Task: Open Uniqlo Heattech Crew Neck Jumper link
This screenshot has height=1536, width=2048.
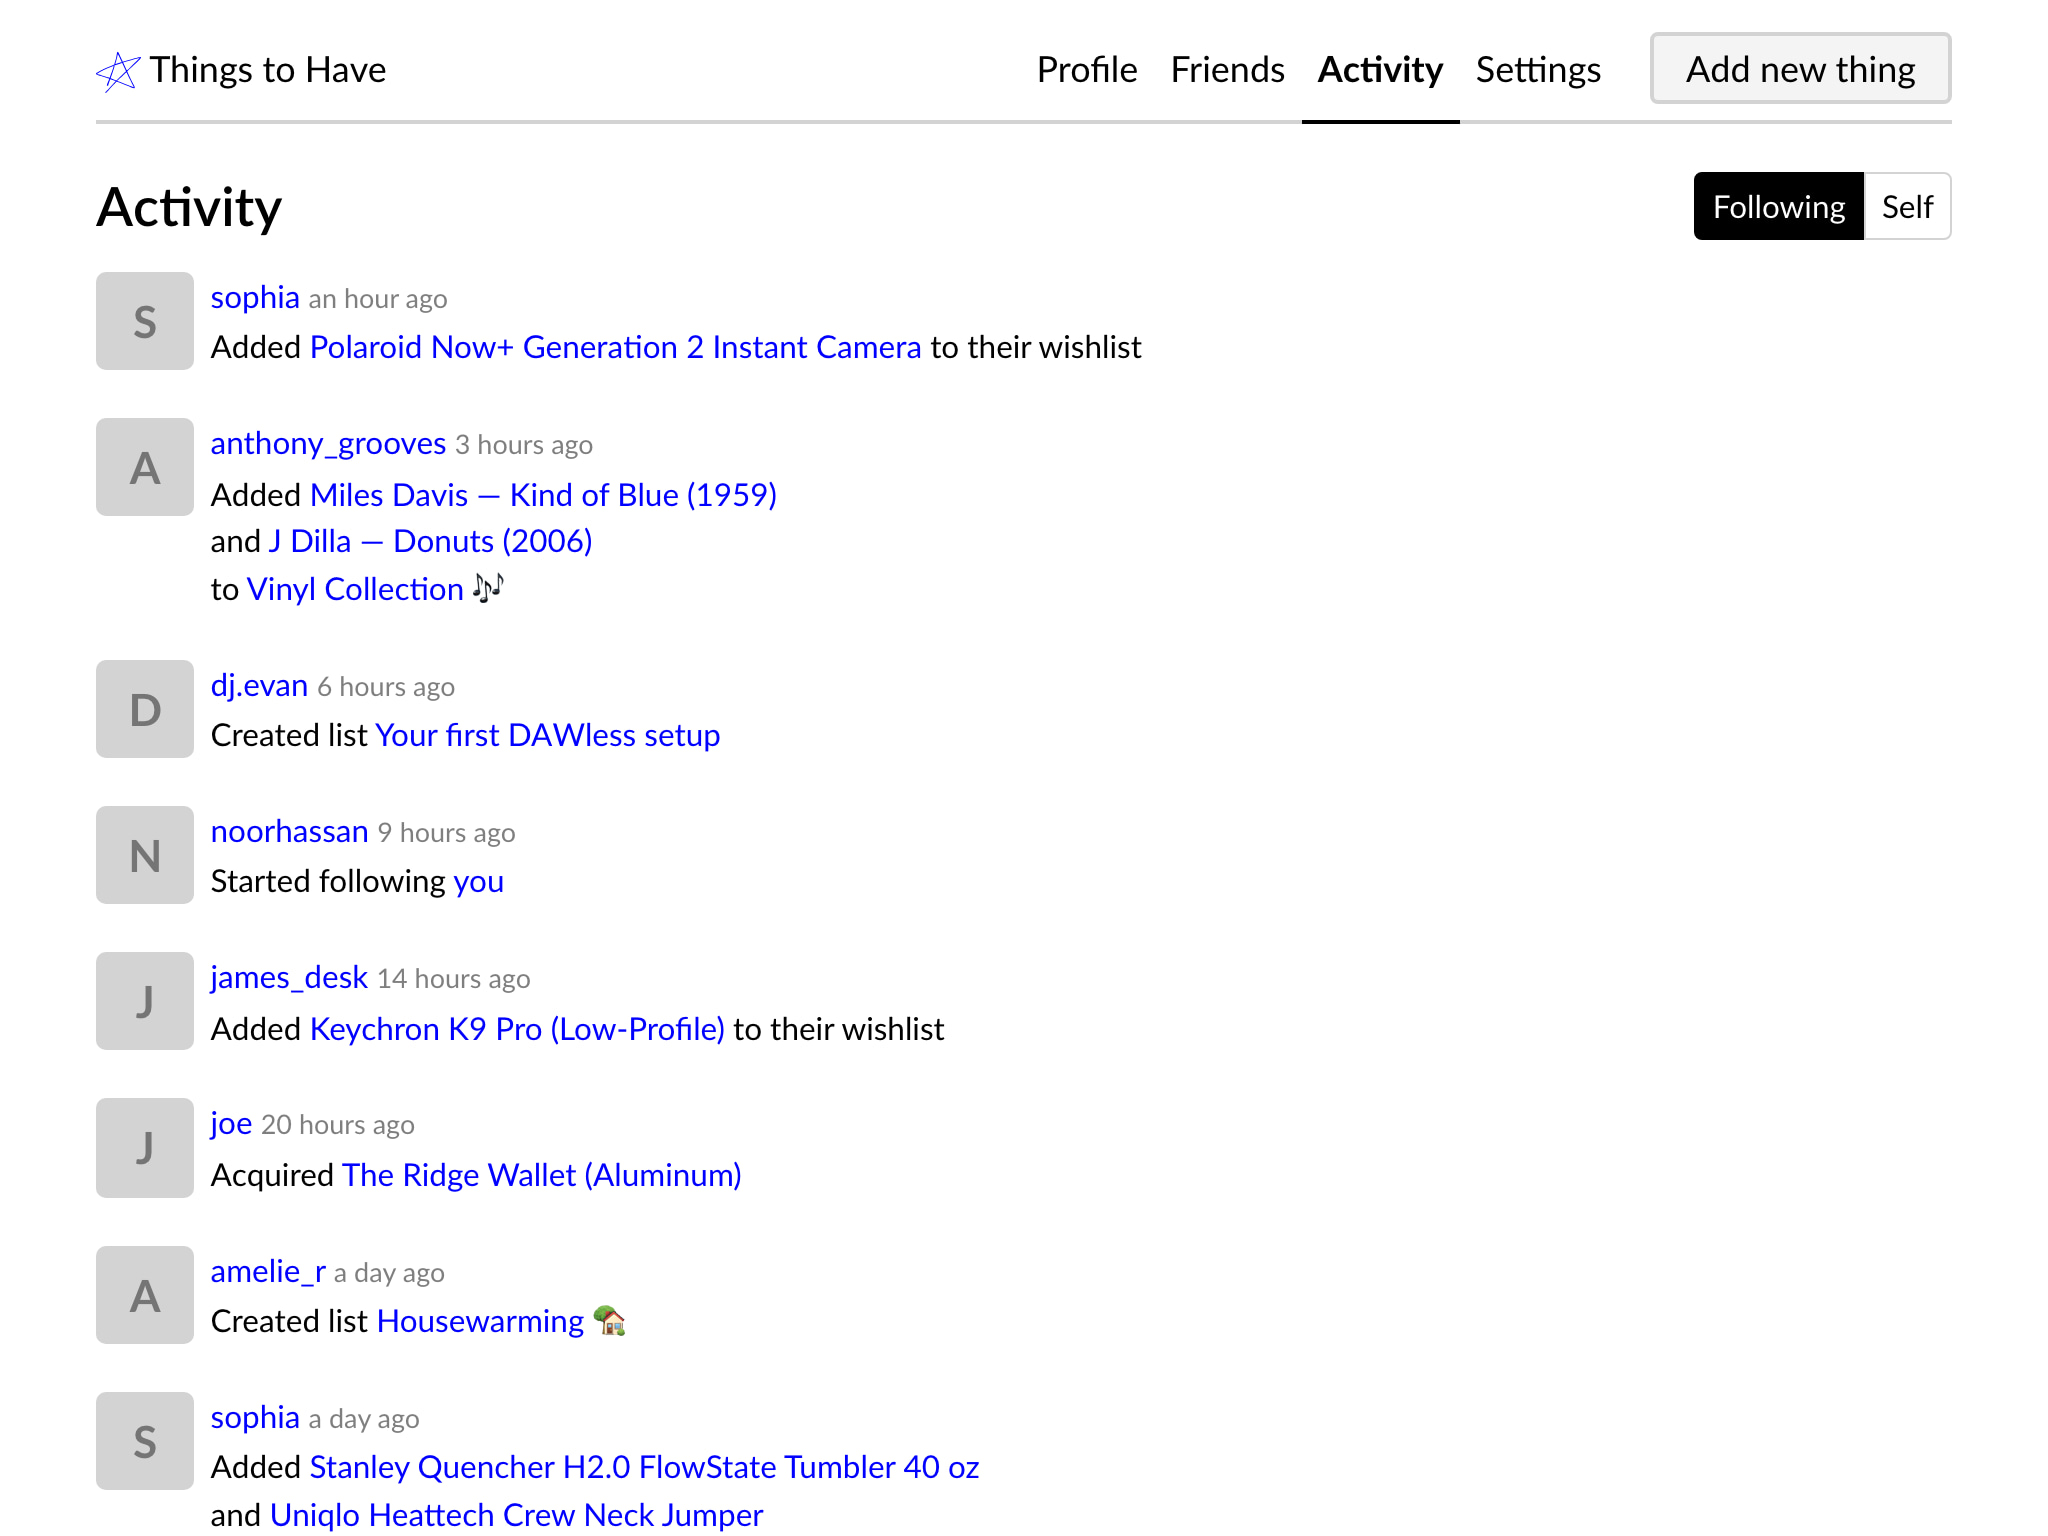Action: [517, 1515]
